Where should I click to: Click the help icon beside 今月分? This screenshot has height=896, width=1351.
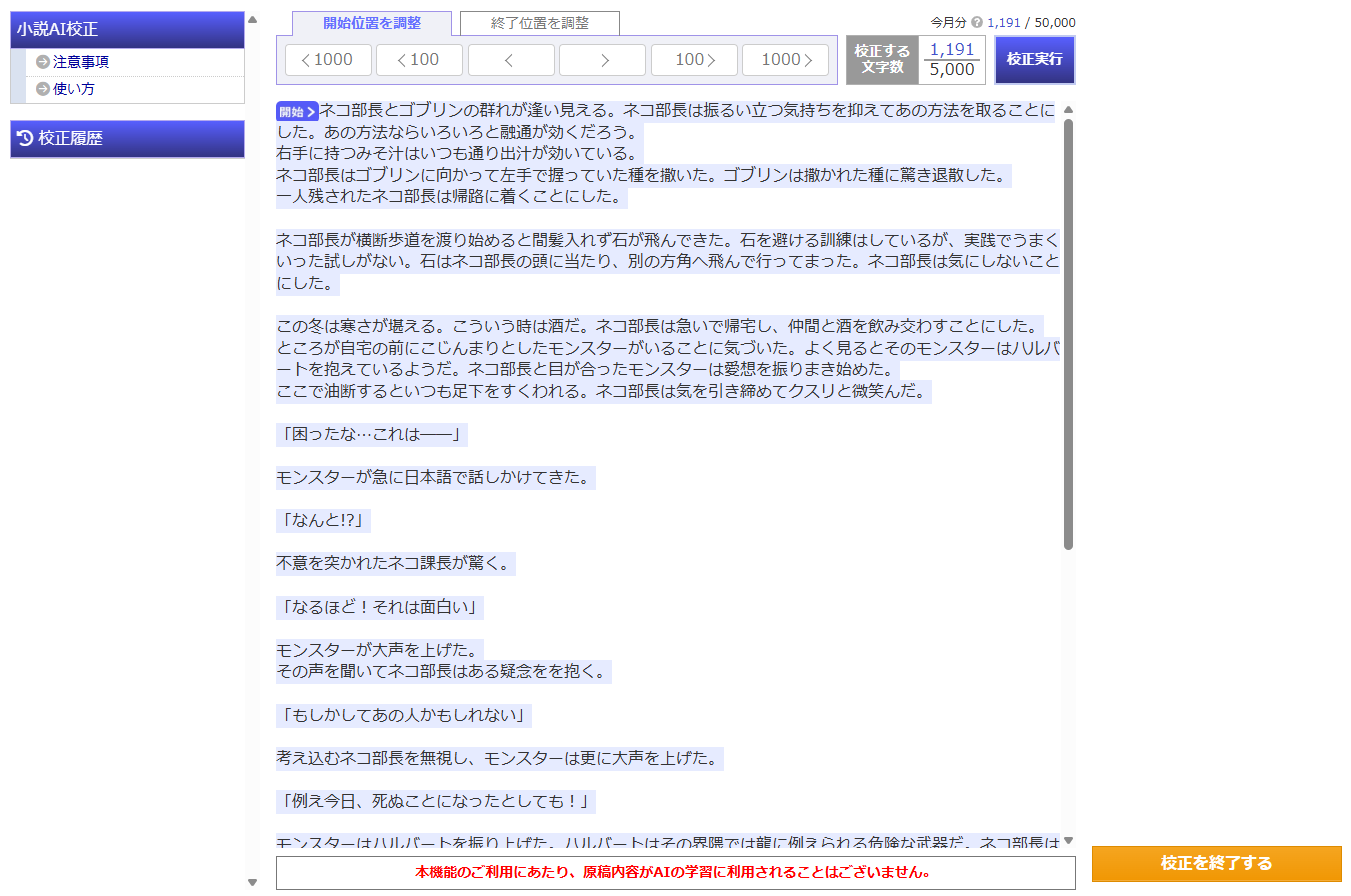pyautogui.click(x=977, y=22)
